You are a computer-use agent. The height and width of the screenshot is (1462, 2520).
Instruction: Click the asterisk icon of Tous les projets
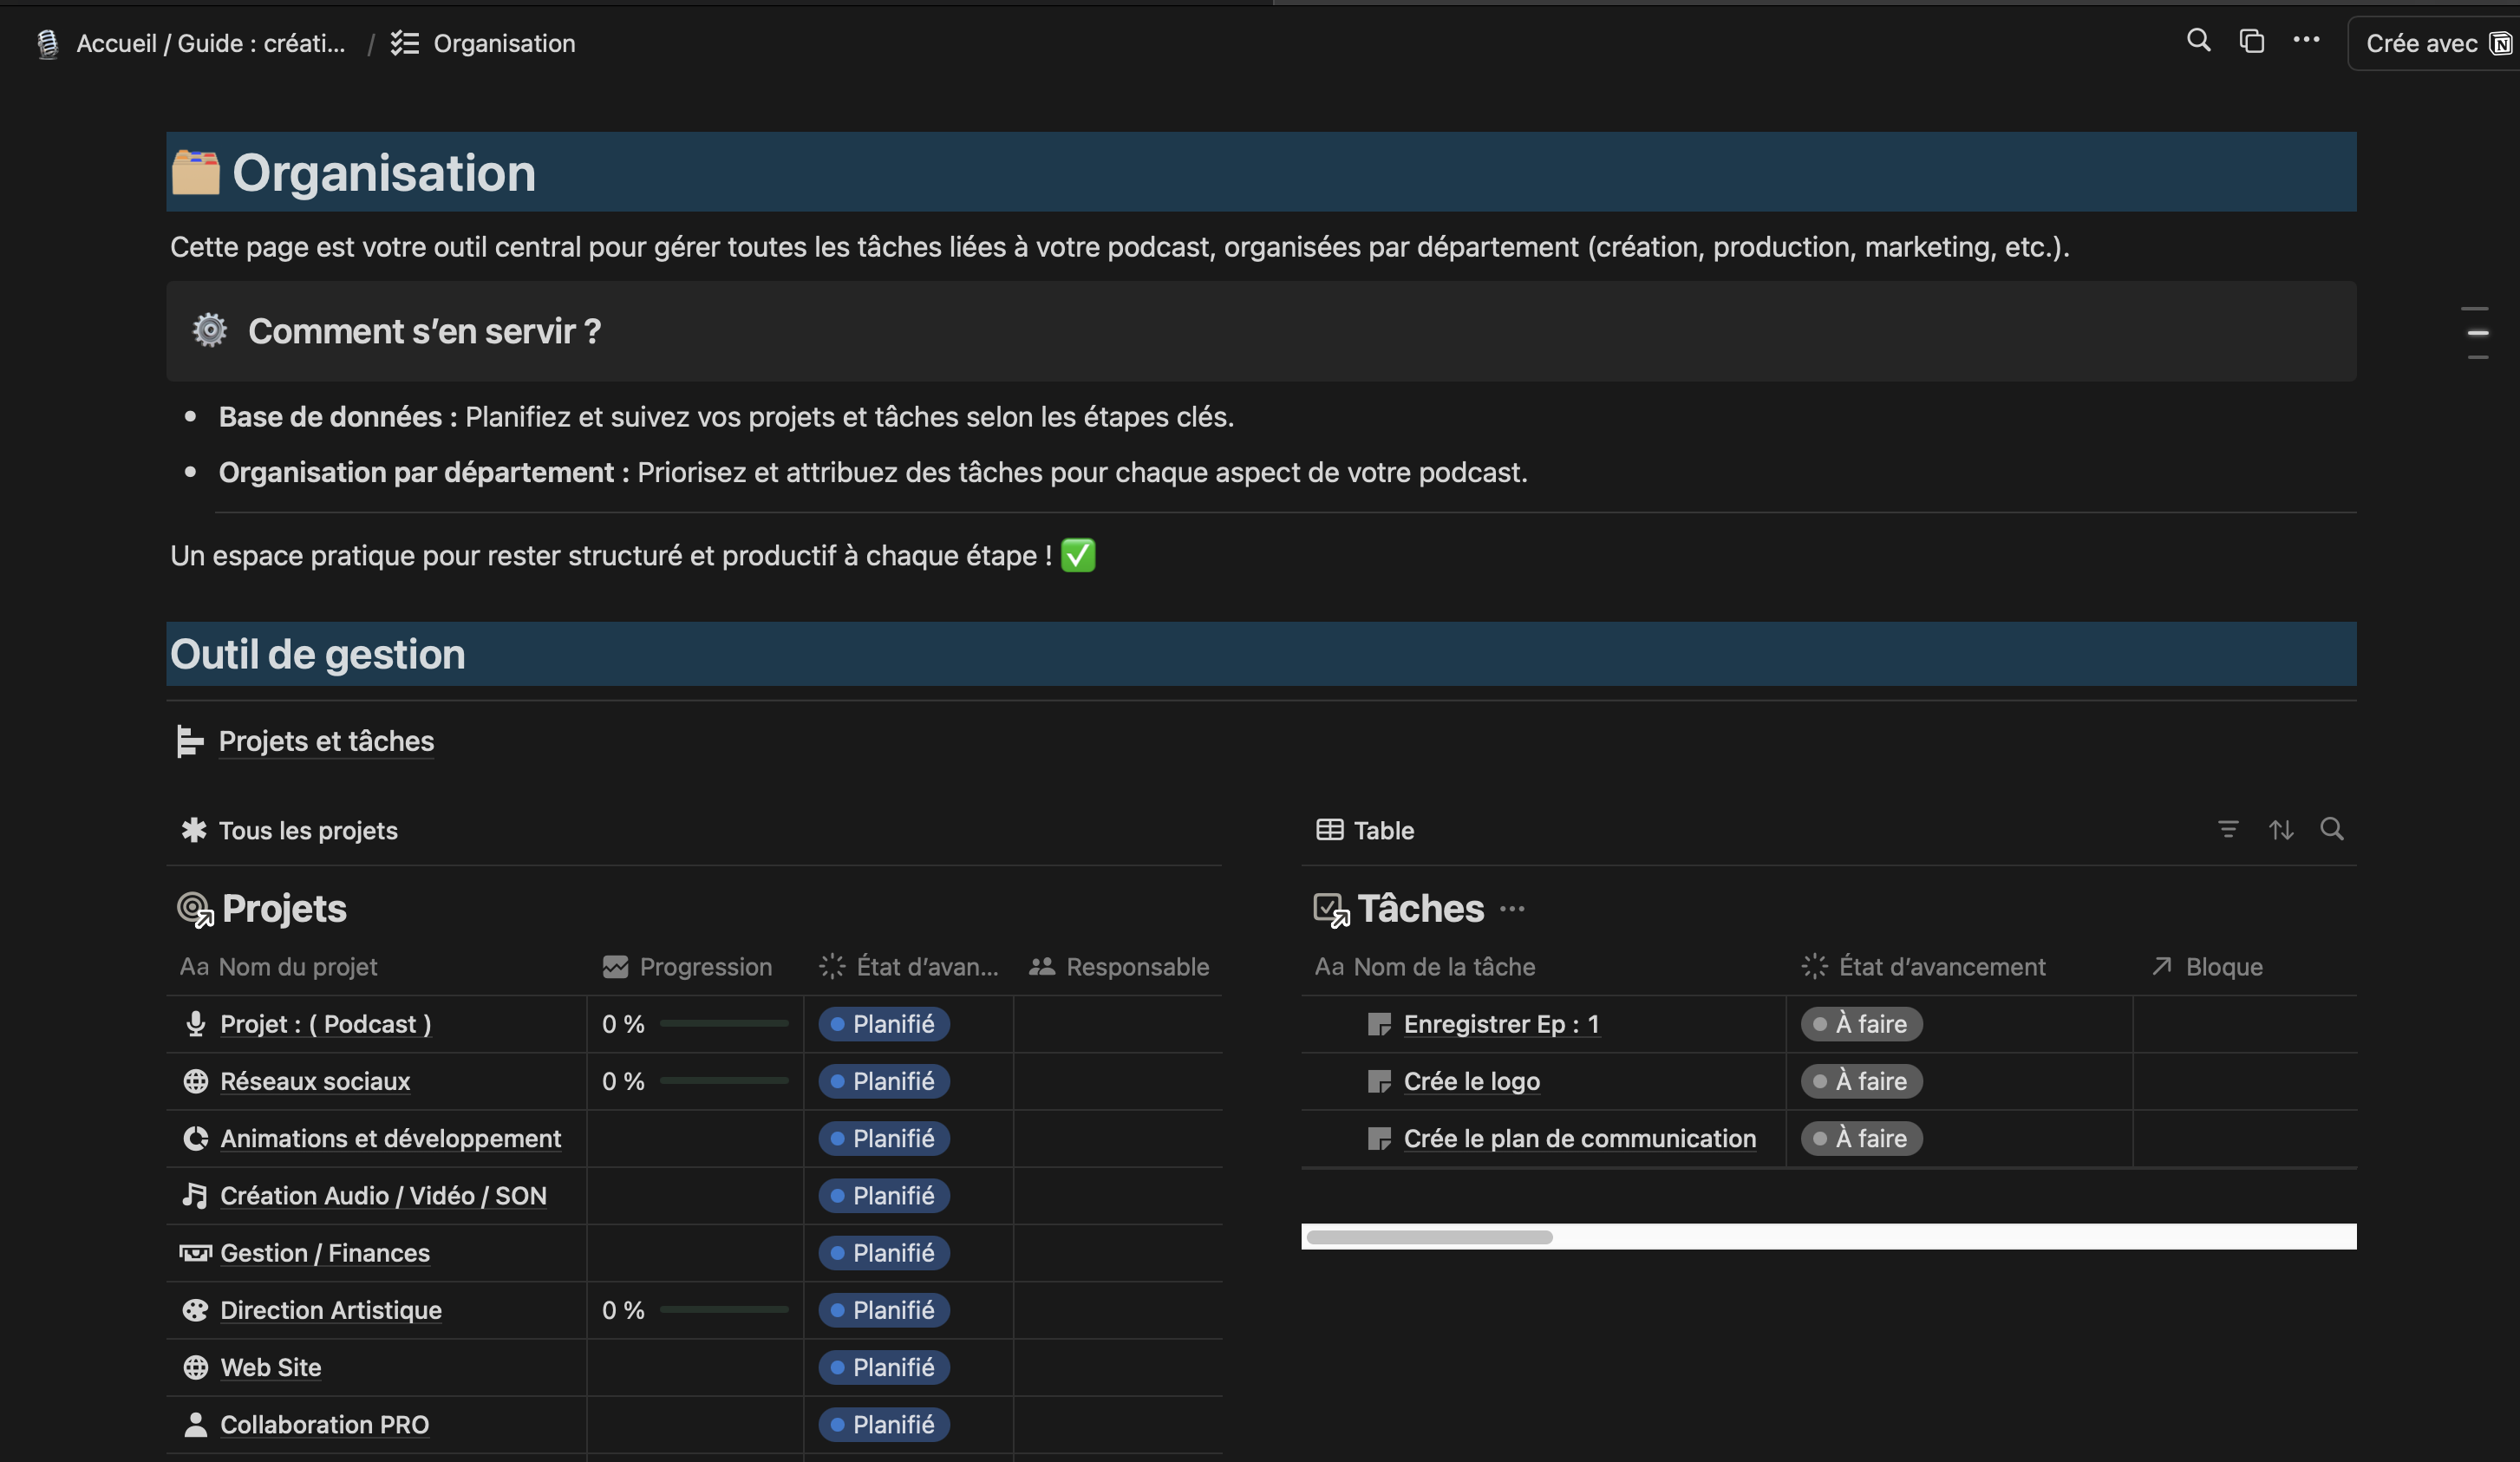pos(193,830)
